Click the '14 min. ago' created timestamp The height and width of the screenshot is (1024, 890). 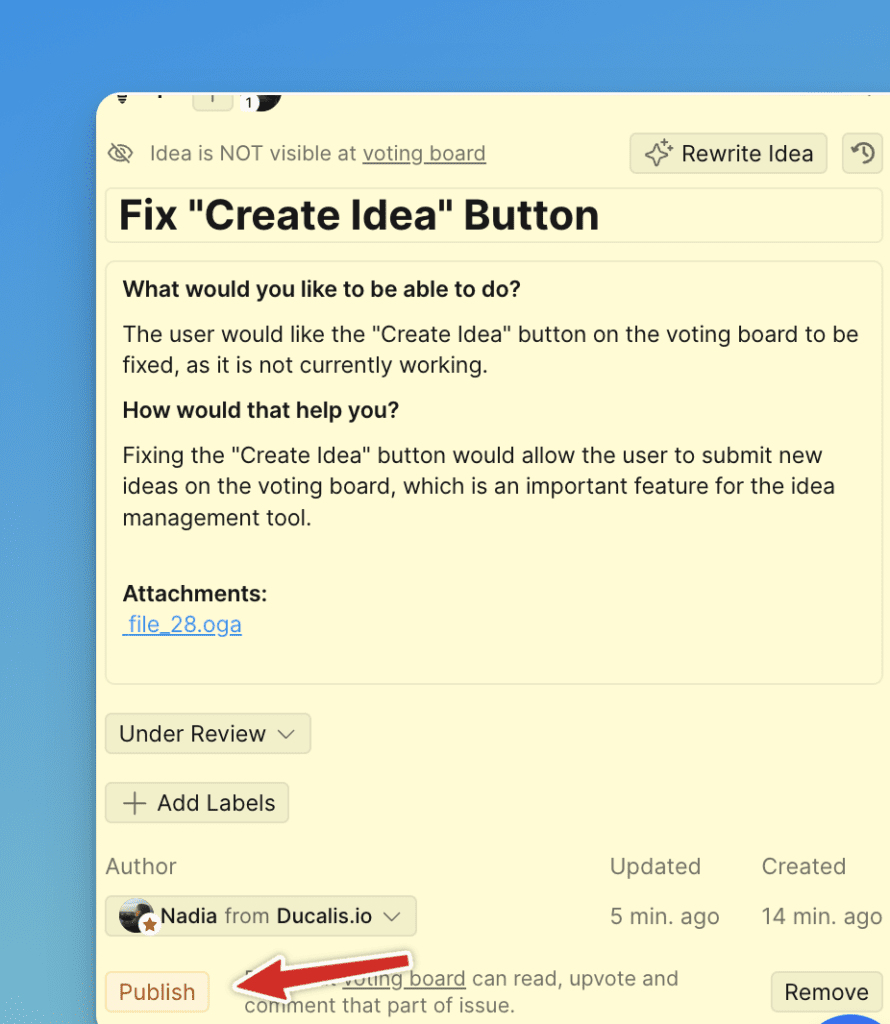coord(821,916)
